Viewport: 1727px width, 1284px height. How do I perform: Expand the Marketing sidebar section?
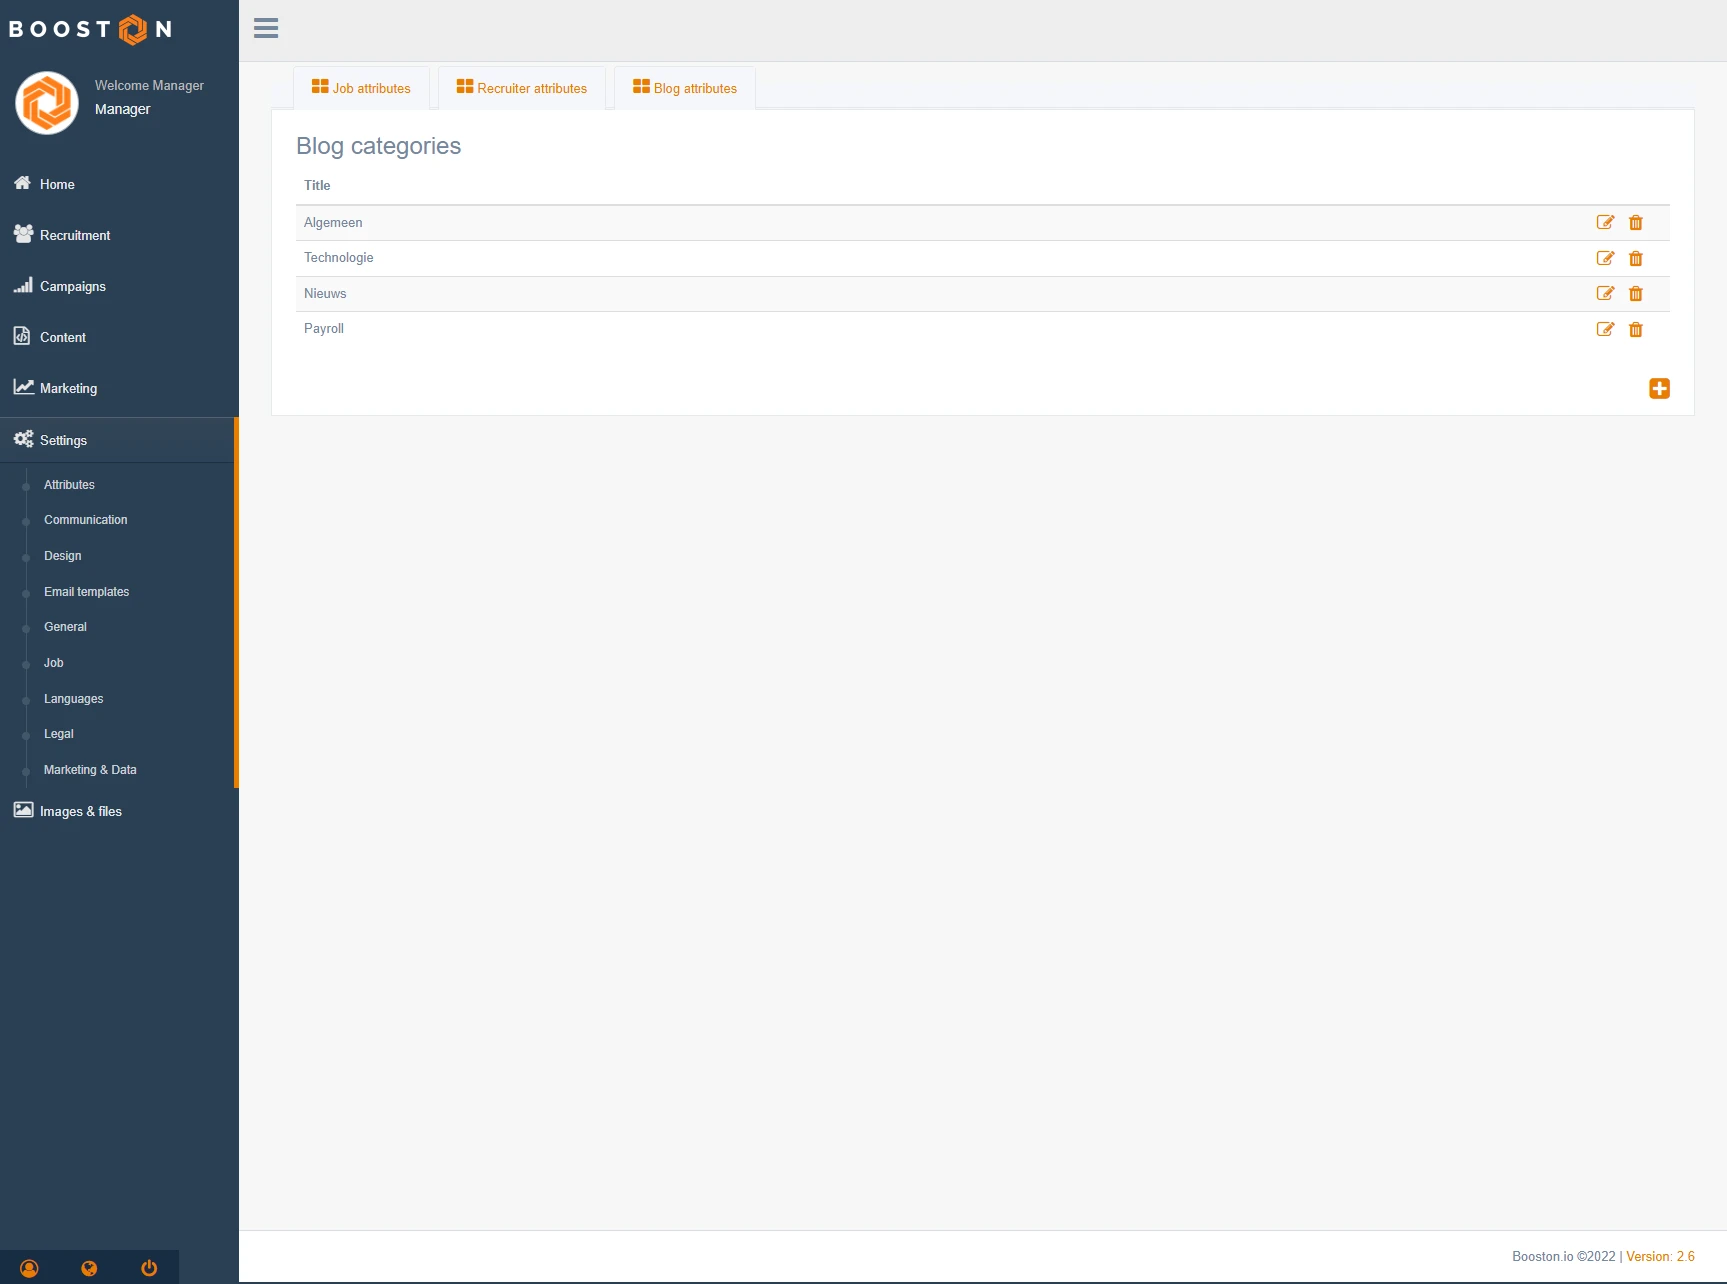[68, 388]
